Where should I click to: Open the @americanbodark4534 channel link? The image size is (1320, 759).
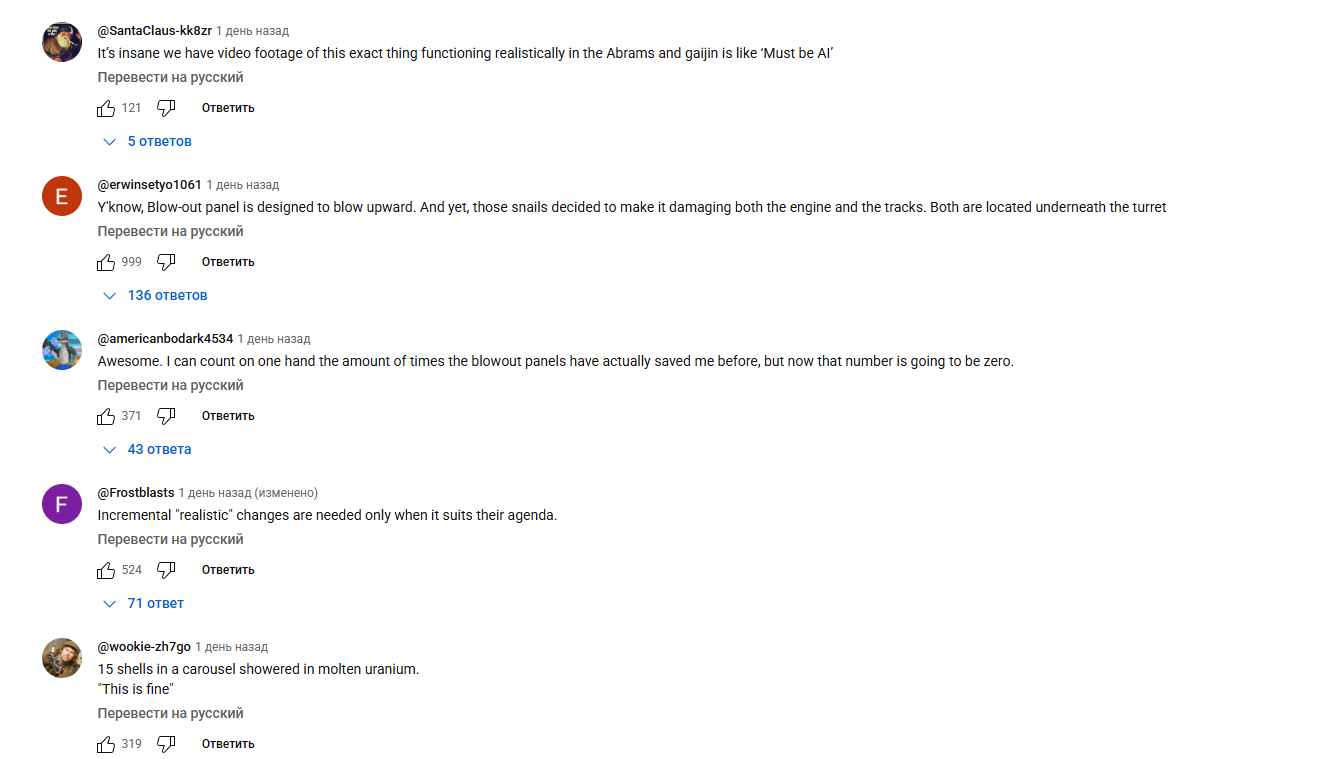tap(165, 339)
